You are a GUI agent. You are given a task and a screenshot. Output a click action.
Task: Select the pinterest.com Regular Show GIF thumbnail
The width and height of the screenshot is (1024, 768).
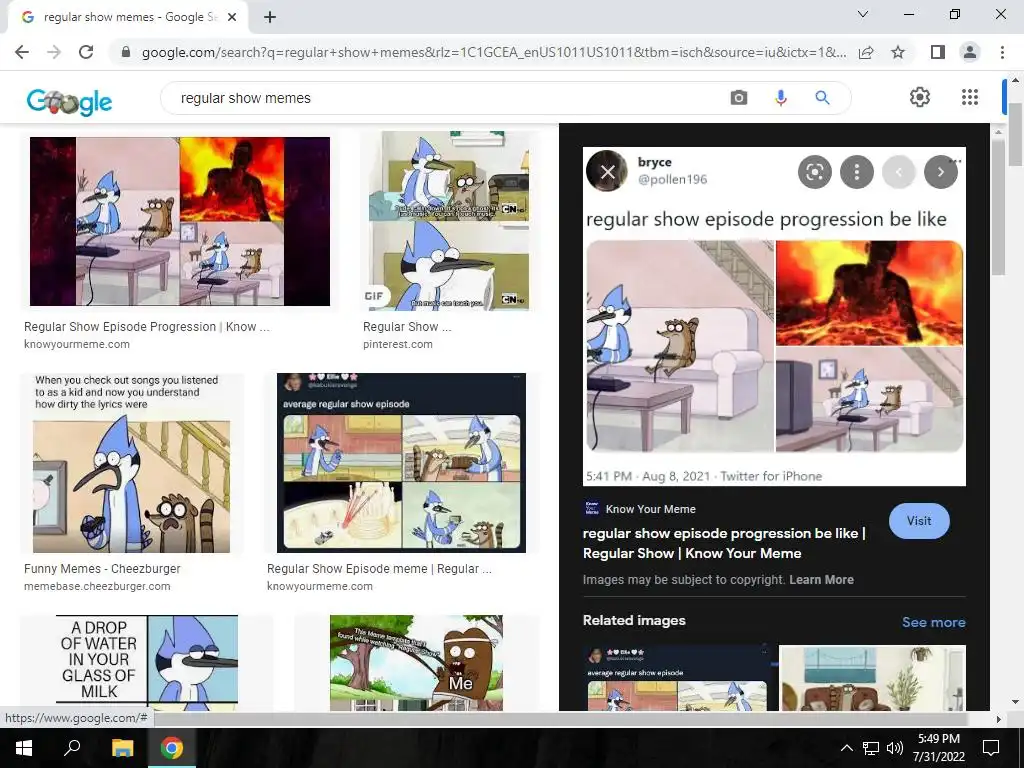coord(449,221)
